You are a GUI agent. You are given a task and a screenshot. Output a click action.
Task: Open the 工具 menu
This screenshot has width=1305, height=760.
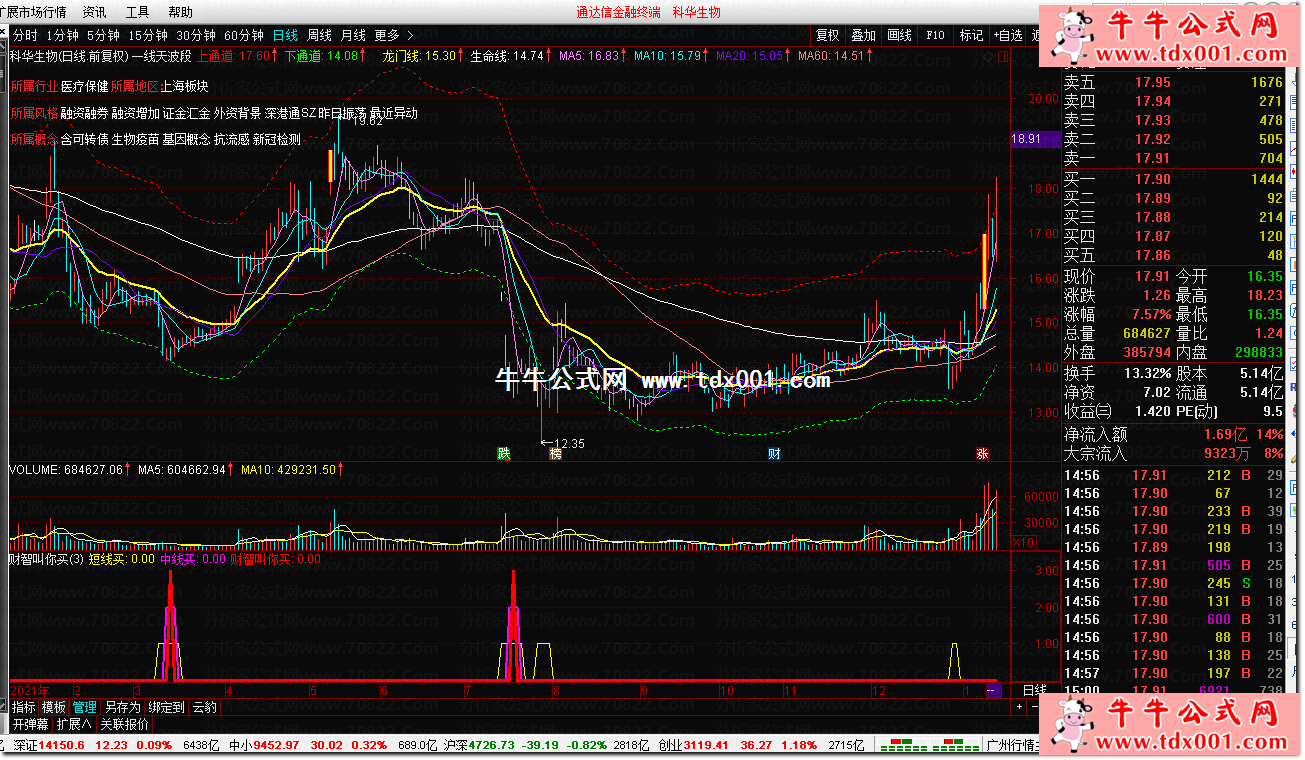point(137,12)
